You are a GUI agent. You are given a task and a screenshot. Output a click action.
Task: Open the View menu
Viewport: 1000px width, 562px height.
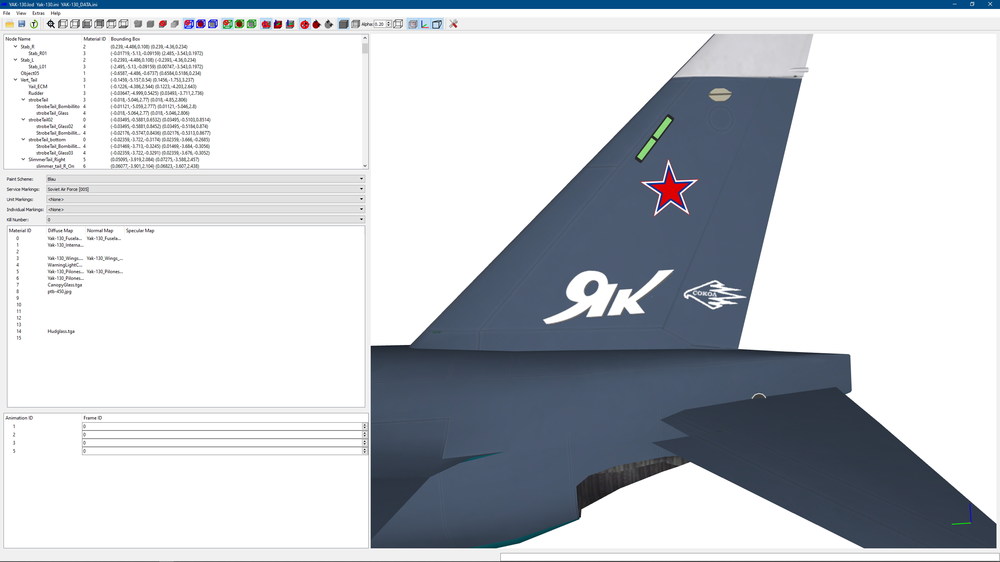point(21,13)
